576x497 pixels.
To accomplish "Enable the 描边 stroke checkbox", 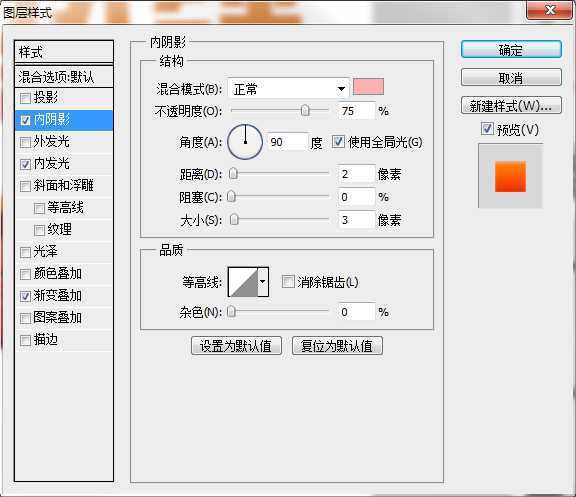I will (25, 340).
